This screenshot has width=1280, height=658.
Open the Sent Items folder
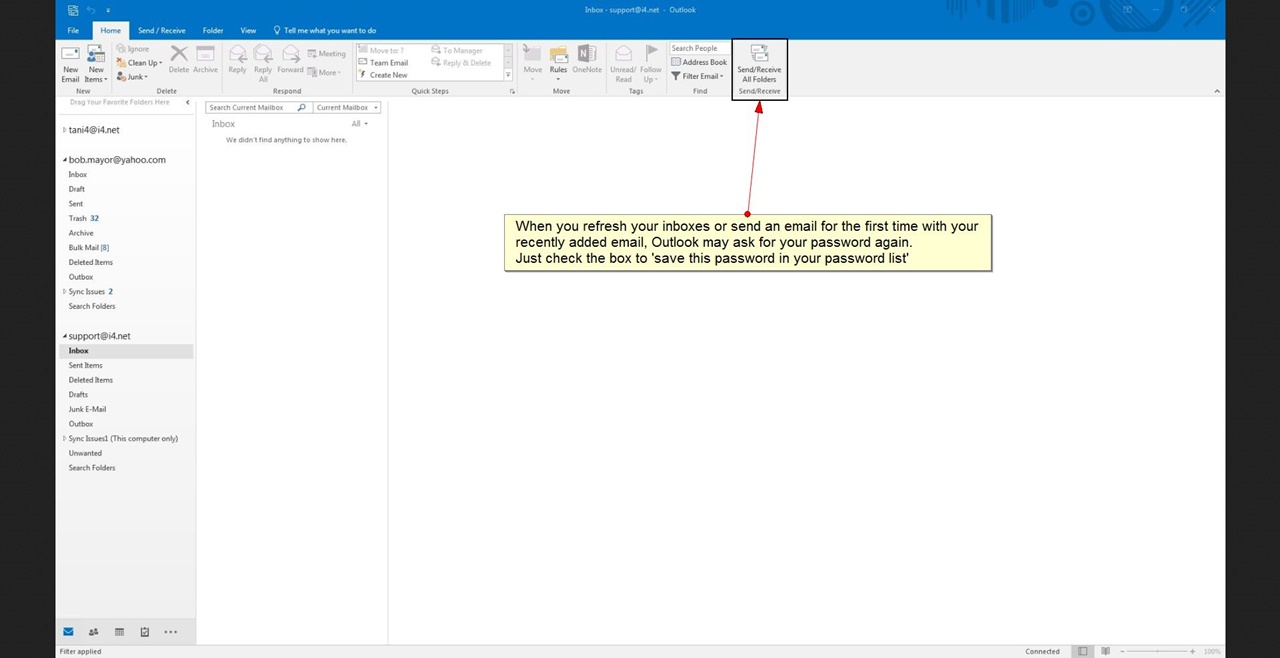(x=86, y=365)
